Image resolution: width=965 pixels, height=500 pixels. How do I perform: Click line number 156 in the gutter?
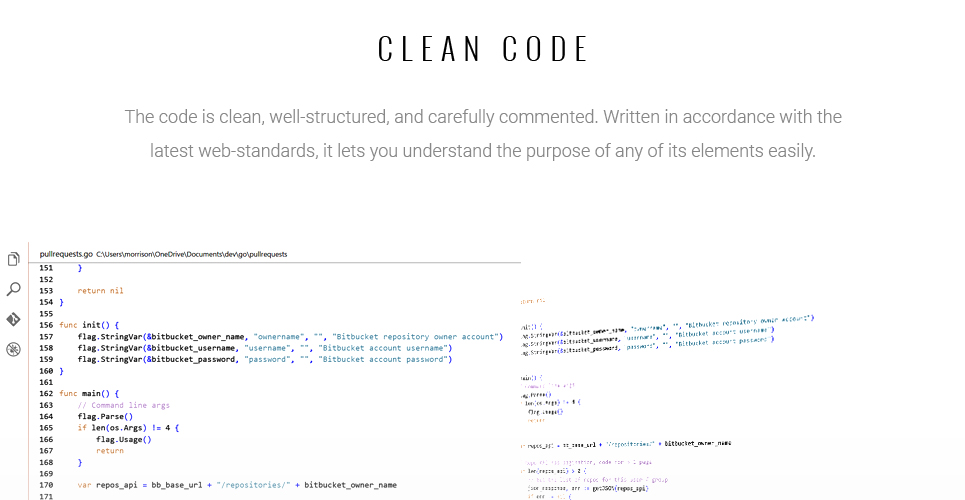pos(46,325)
